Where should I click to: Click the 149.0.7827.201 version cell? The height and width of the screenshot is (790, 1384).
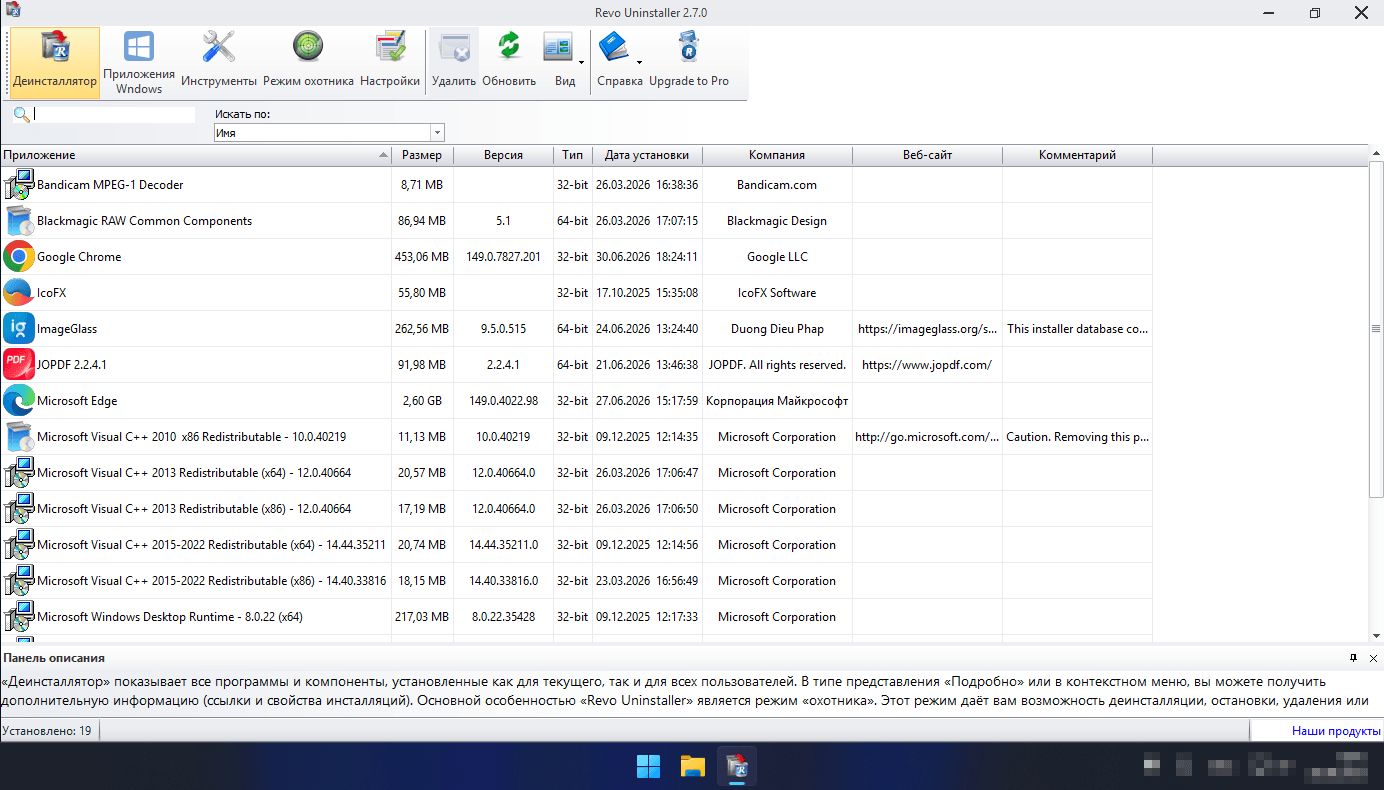pos(503,257)
